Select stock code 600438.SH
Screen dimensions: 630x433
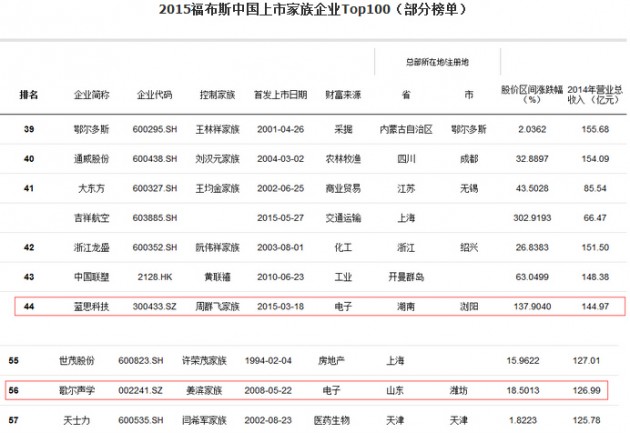tap(155, 159)
